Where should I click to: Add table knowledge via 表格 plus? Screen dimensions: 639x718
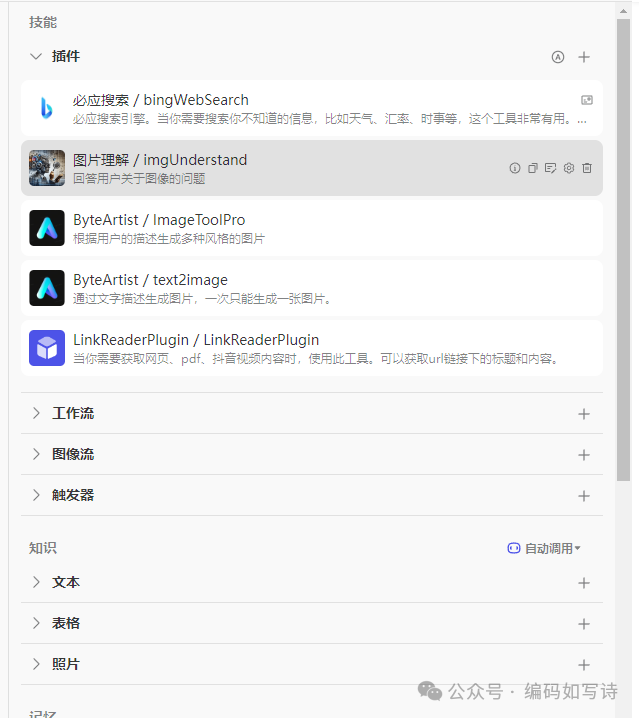pos(584,624)
